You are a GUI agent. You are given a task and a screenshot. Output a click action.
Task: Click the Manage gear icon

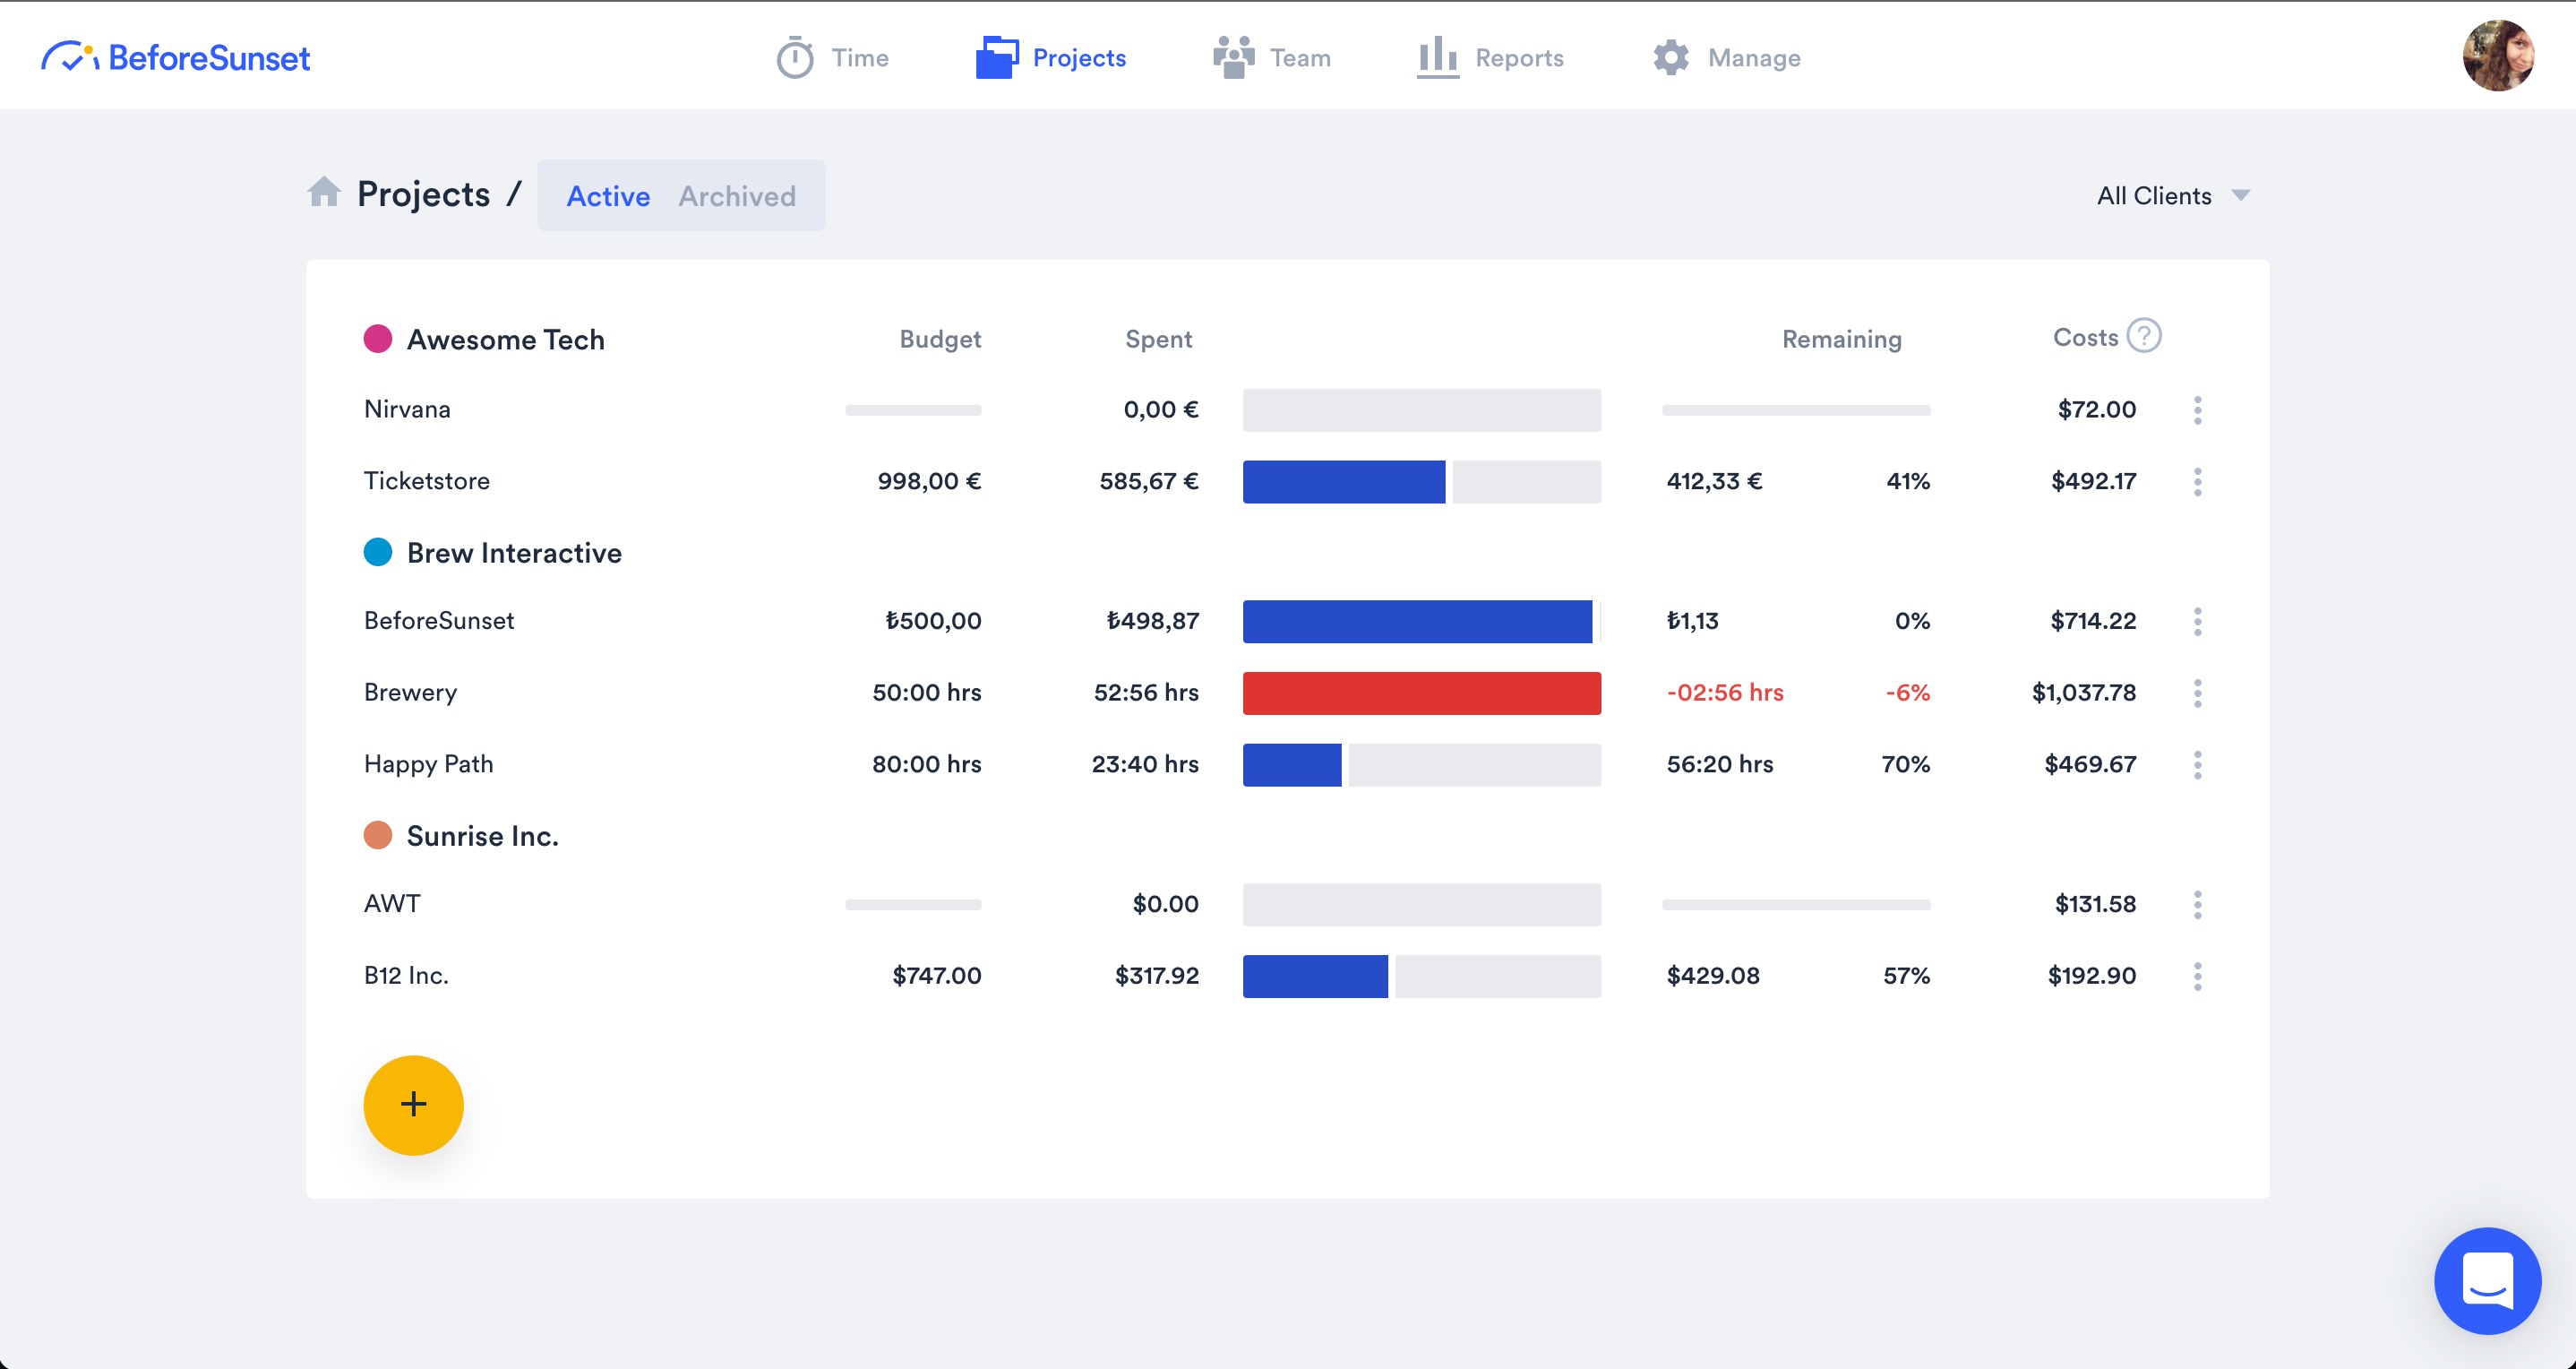[x=1670, y=57]
